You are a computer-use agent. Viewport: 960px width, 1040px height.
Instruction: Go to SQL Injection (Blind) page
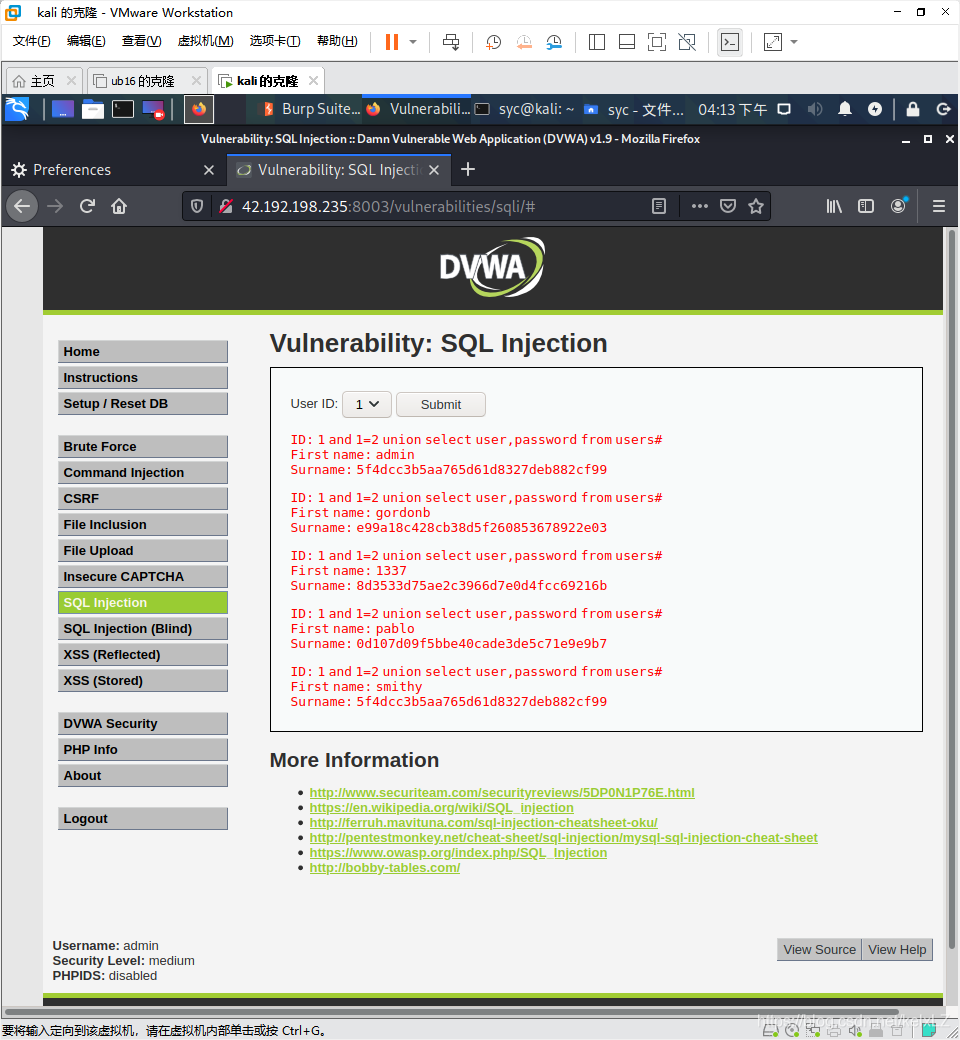coord(143,628)
